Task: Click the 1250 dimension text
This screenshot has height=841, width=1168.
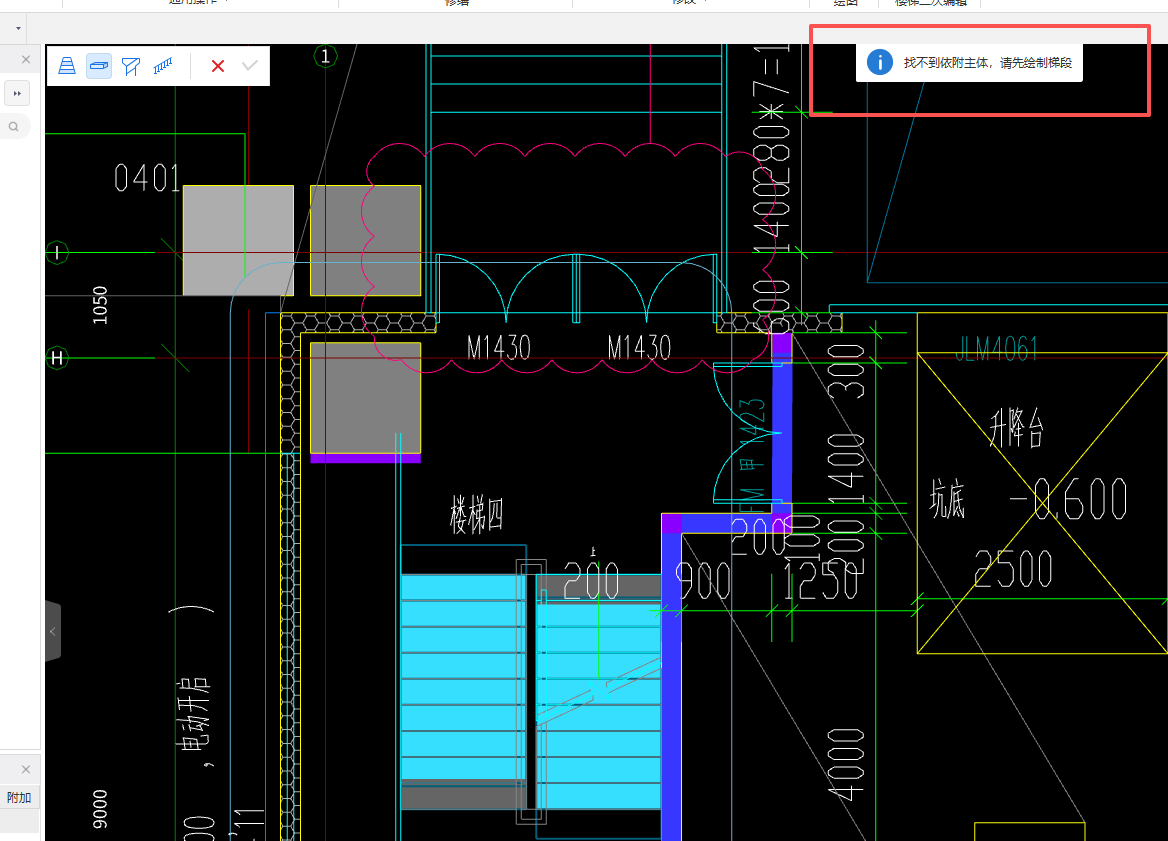Action: pyautogui.click(x=821, y=581)
